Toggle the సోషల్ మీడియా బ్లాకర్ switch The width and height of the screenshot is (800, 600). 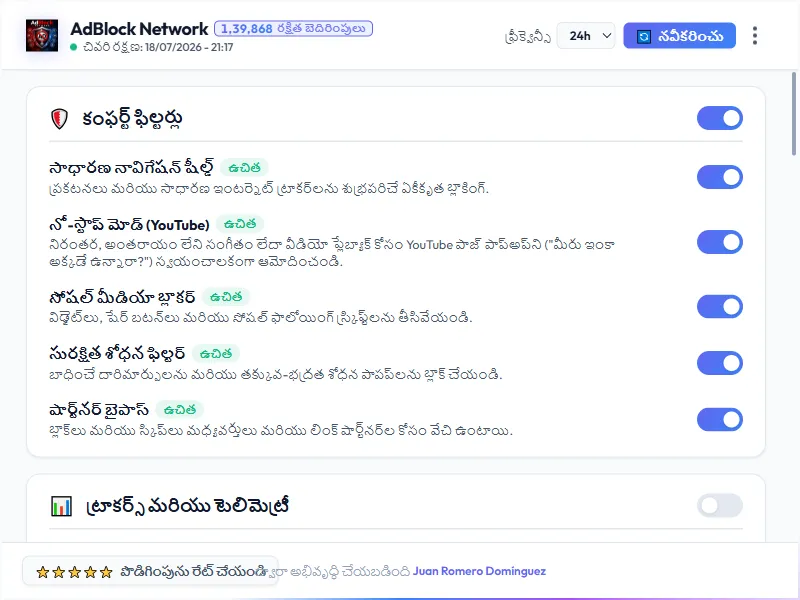tap(719, 306)
